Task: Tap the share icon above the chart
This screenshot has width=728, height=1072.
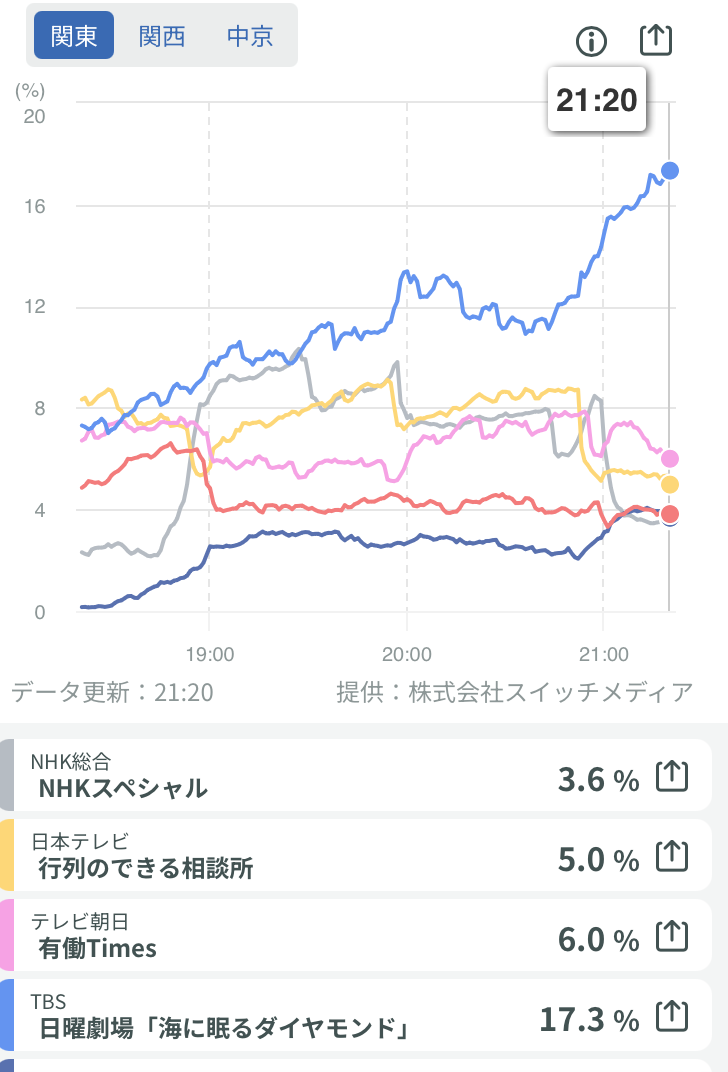Action: 656,39
